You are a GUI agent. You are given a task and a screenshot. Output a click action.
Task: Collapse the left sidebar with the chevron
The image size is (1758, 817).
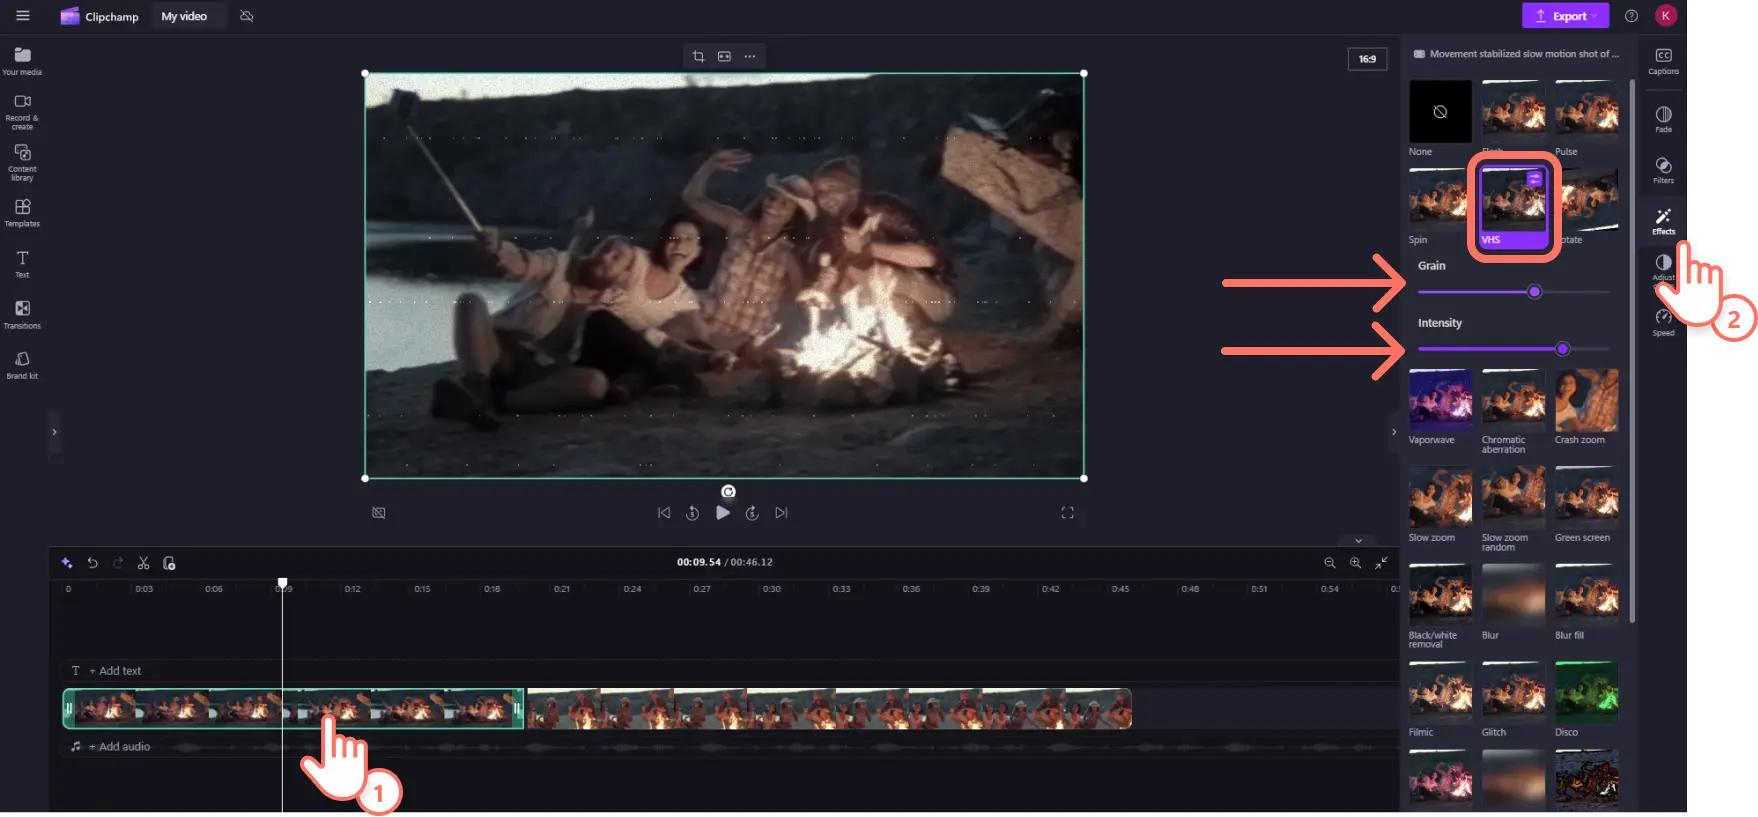(54, 432)
